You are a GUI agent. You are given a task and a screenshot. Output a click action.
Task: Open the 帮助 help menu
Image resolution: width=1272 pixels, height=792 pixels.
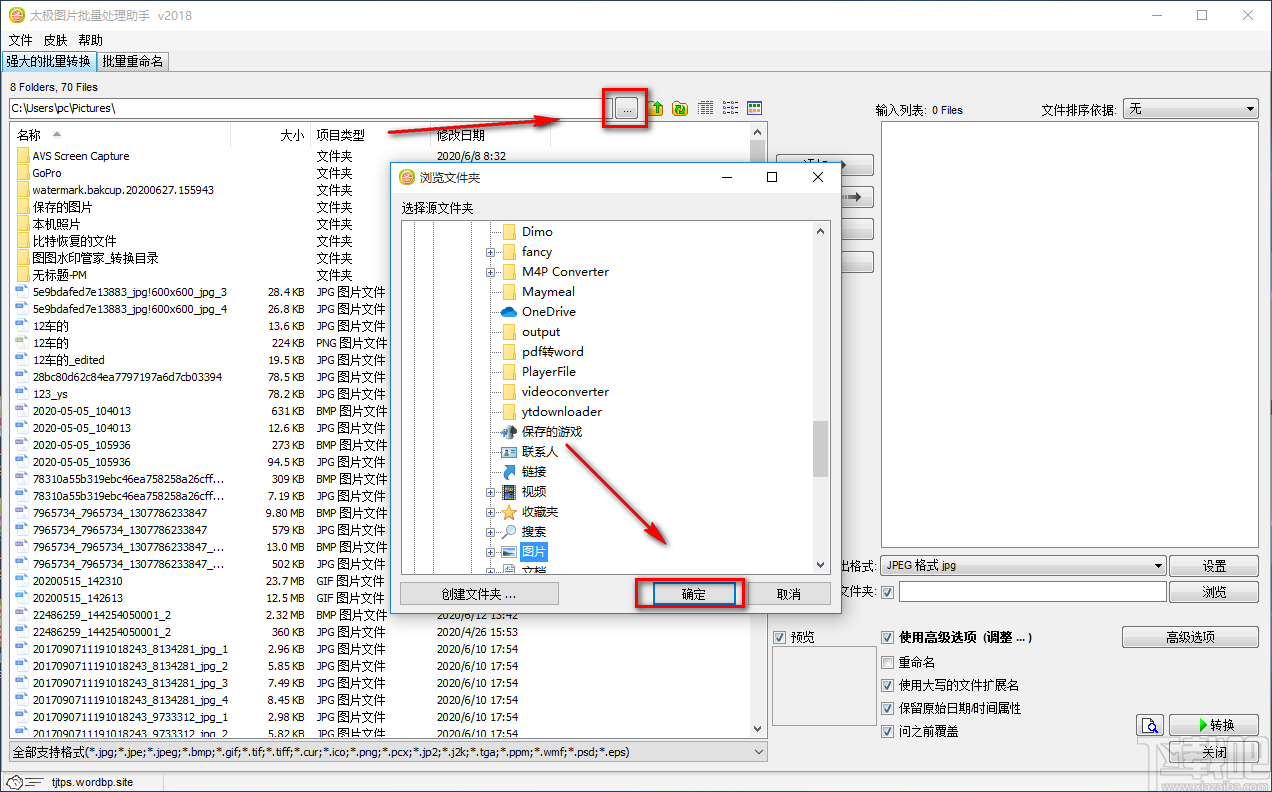pos(90,40)
